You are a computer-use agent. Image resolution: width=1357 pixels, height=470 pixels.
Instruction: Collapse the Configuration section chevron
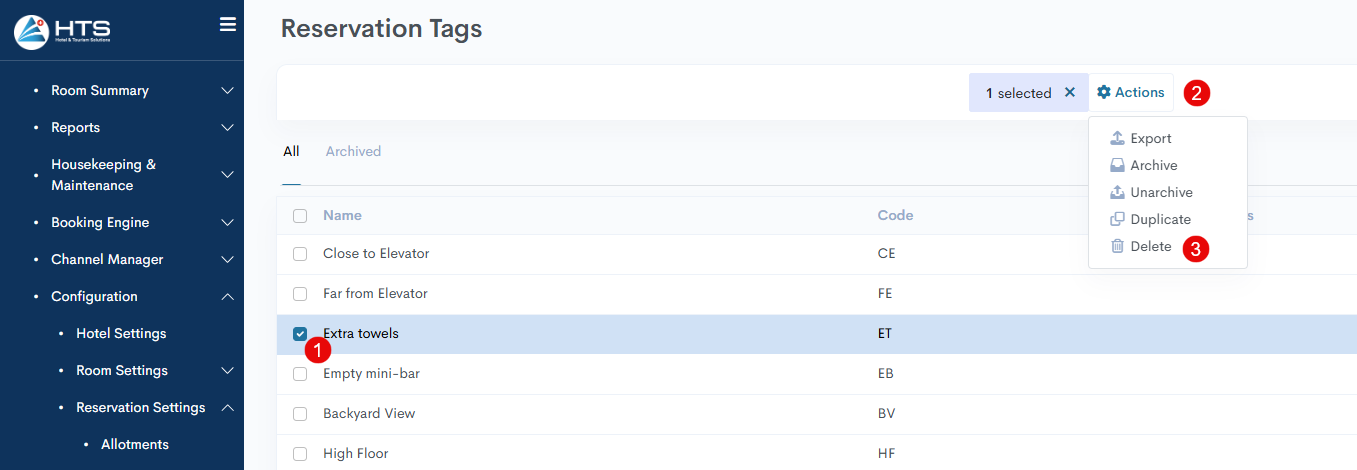pyautogui.click(x=227, y=297)
